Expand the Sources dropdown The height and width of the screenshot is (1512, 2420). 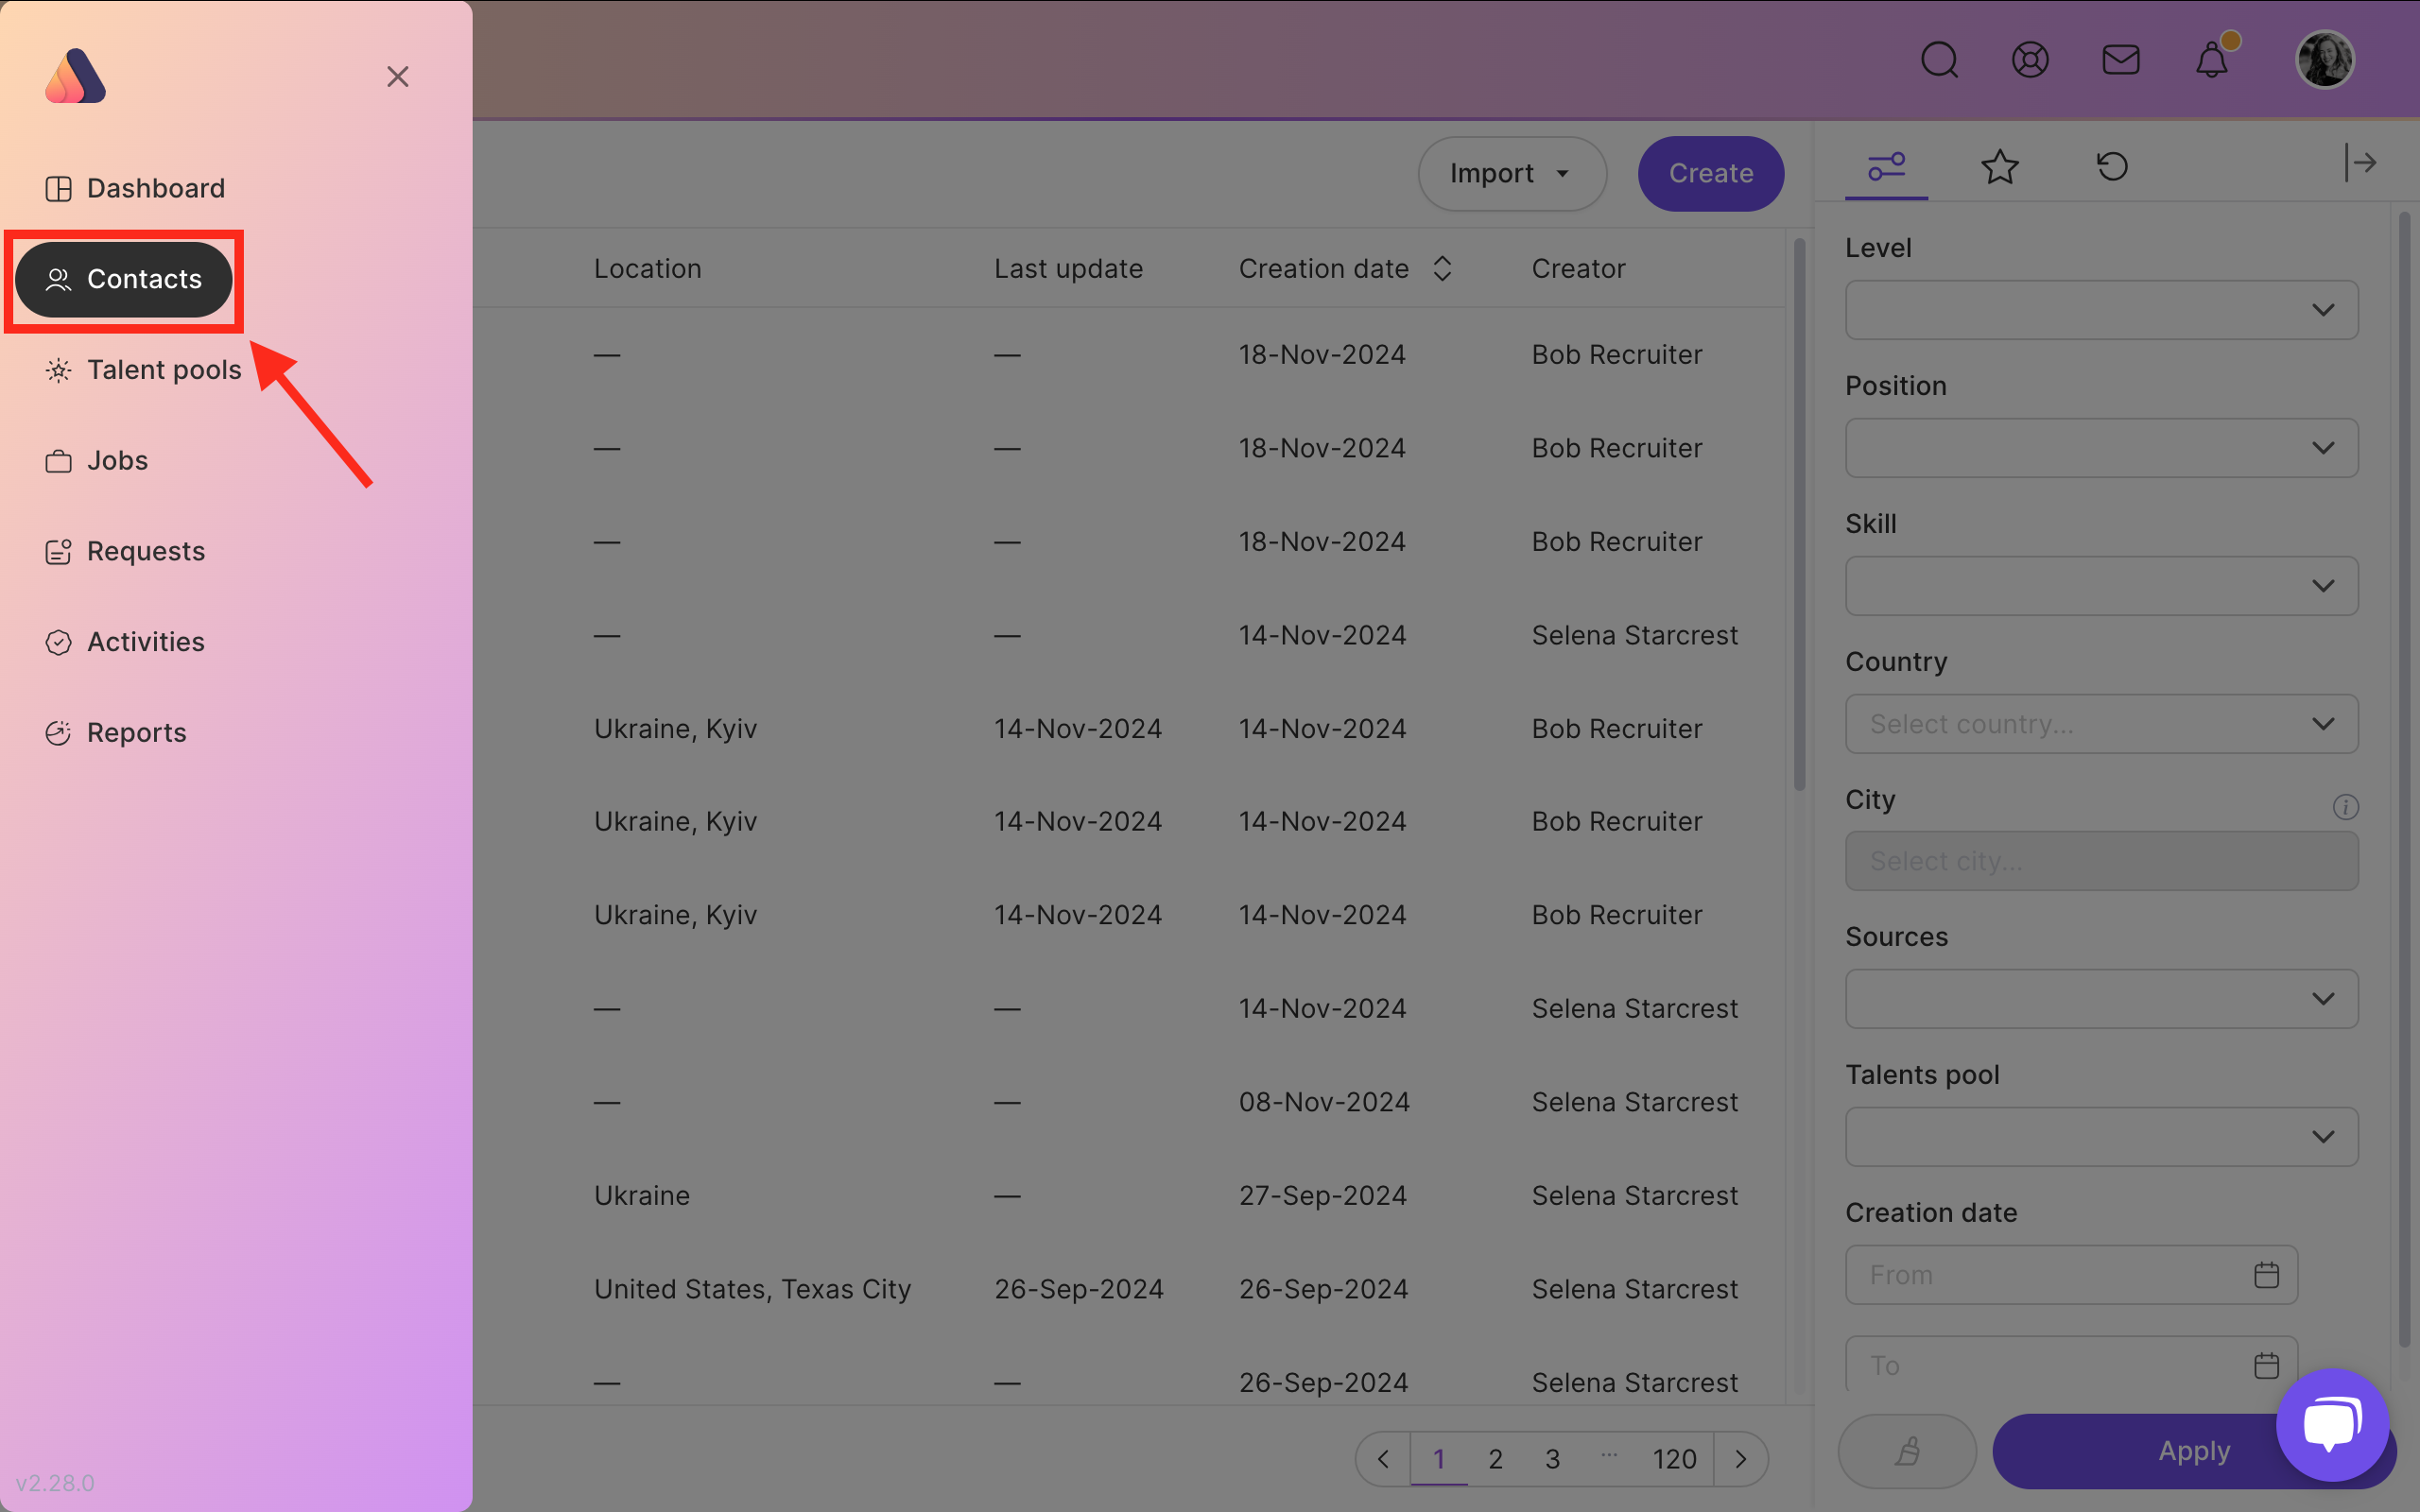pos(2102,999)
